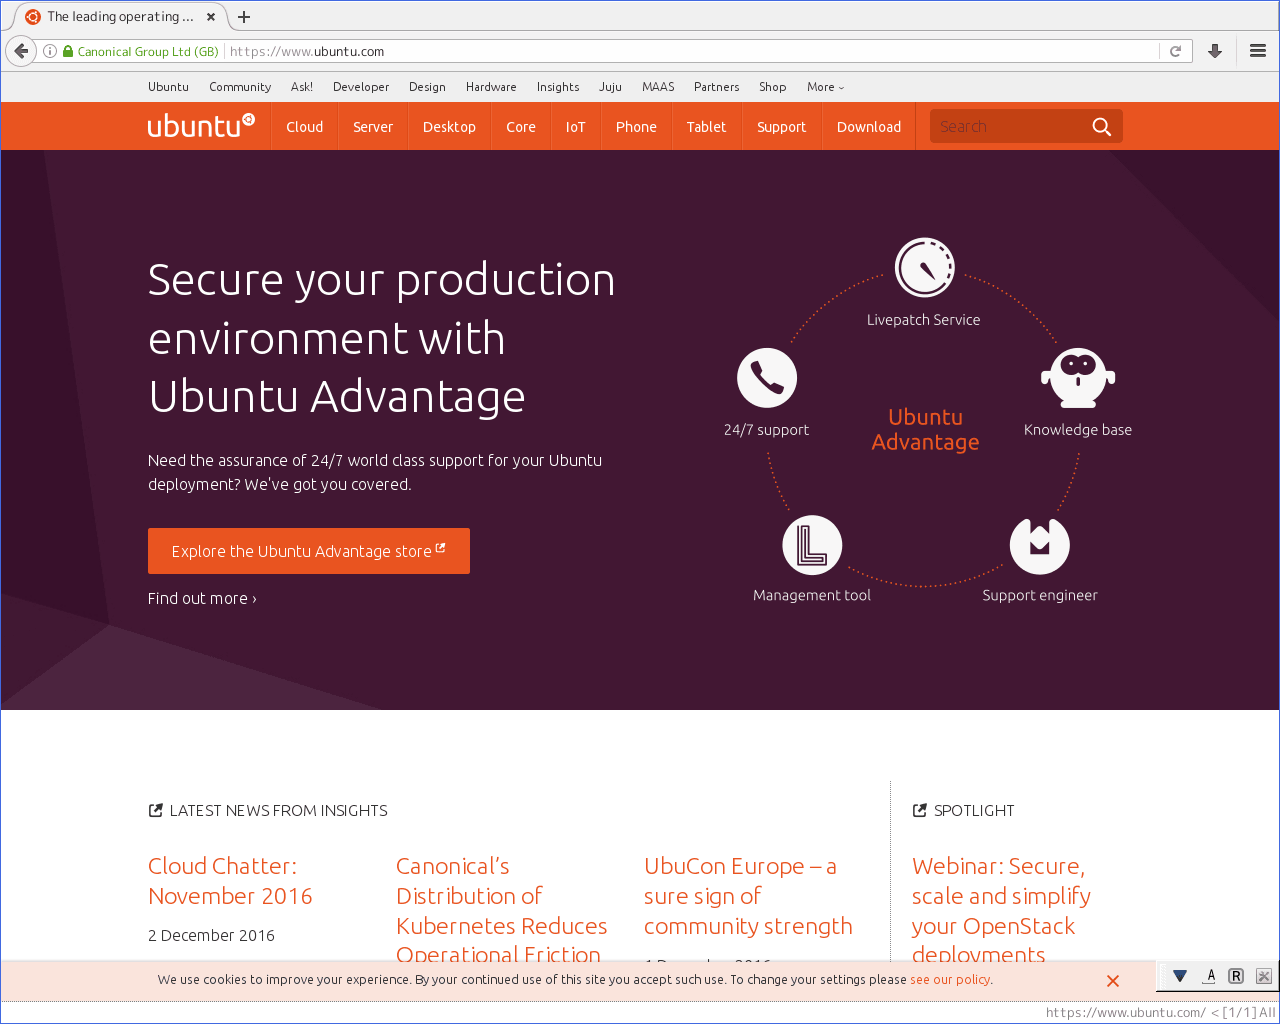This screenshot has width=1280, height=1024.
Task: Click the Management tool icon
Action: 812,545
